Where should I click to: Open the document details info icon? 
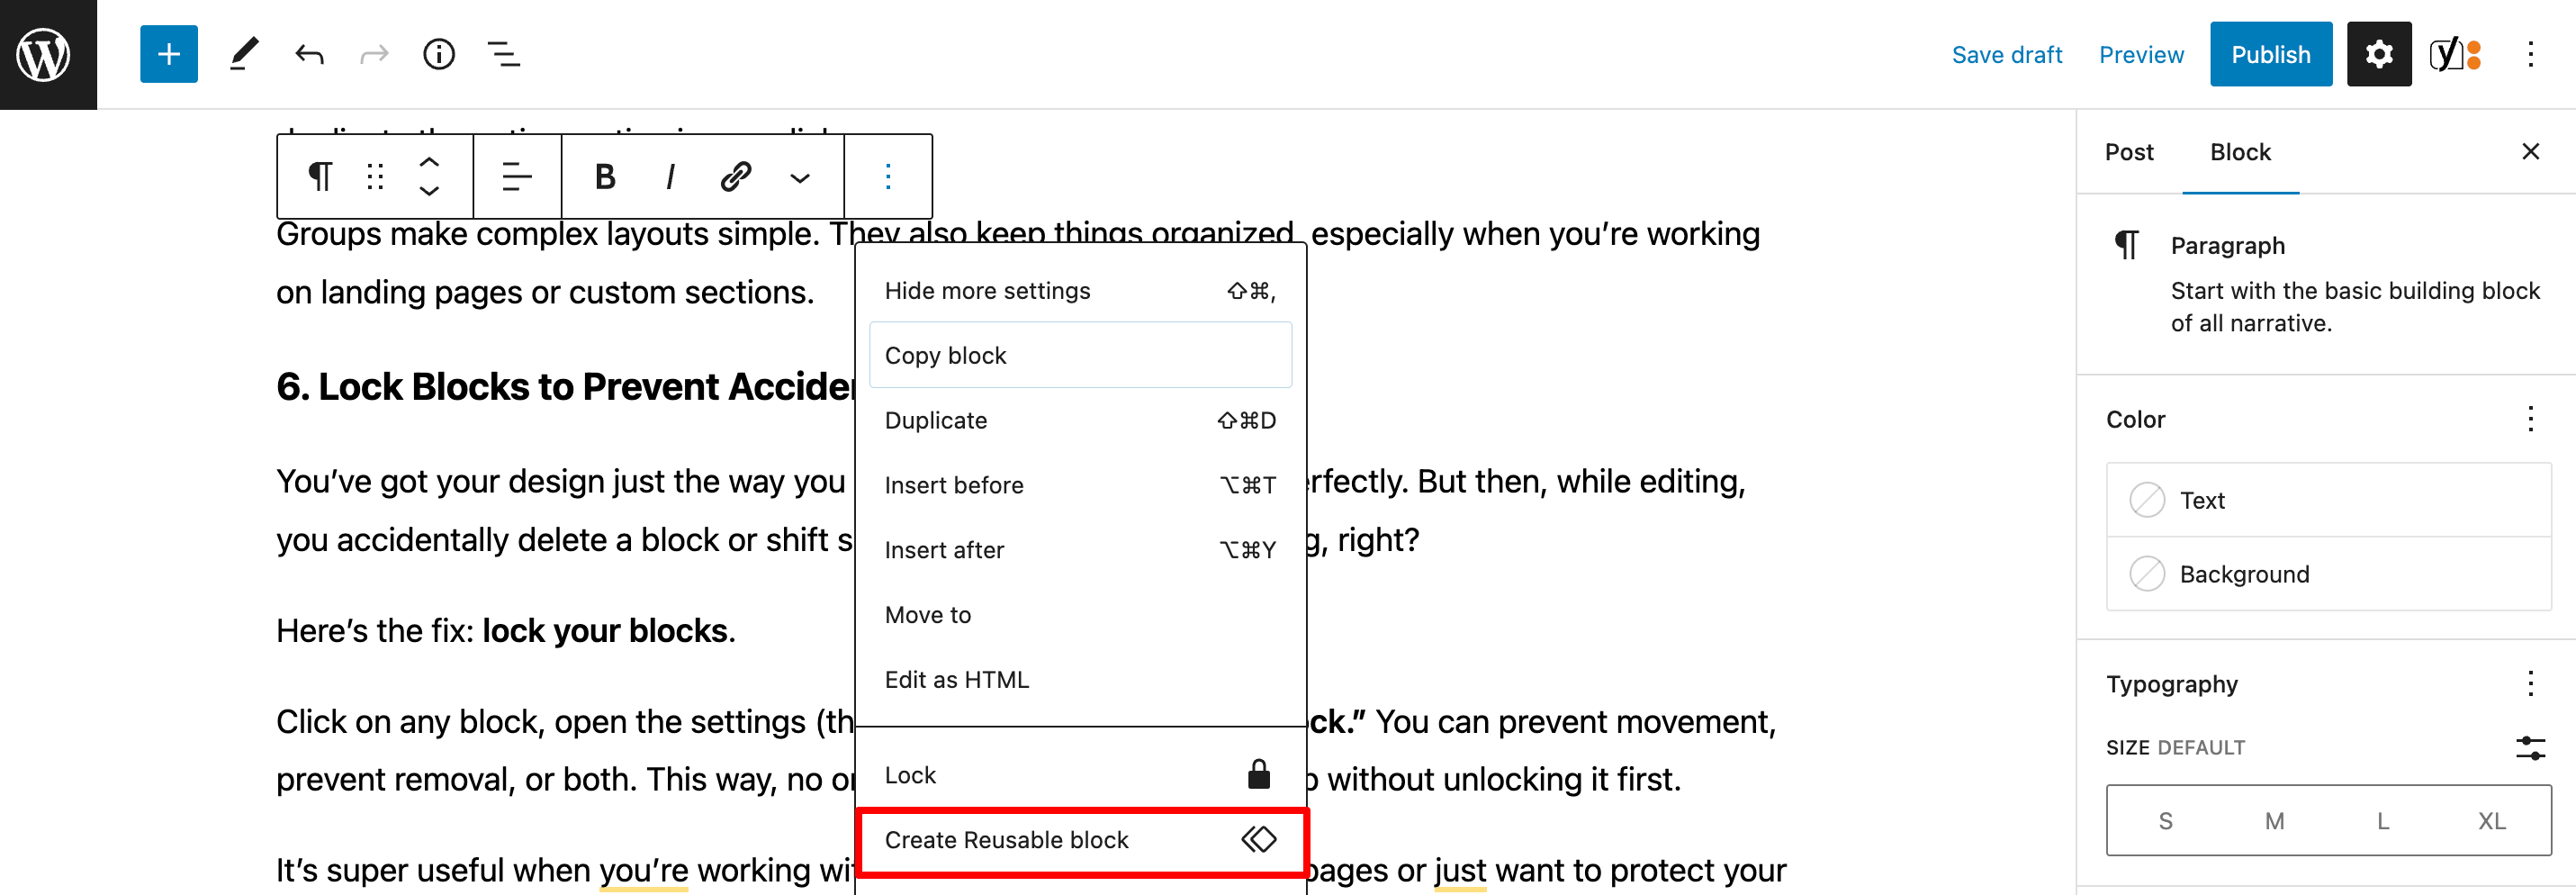point(438,54)
